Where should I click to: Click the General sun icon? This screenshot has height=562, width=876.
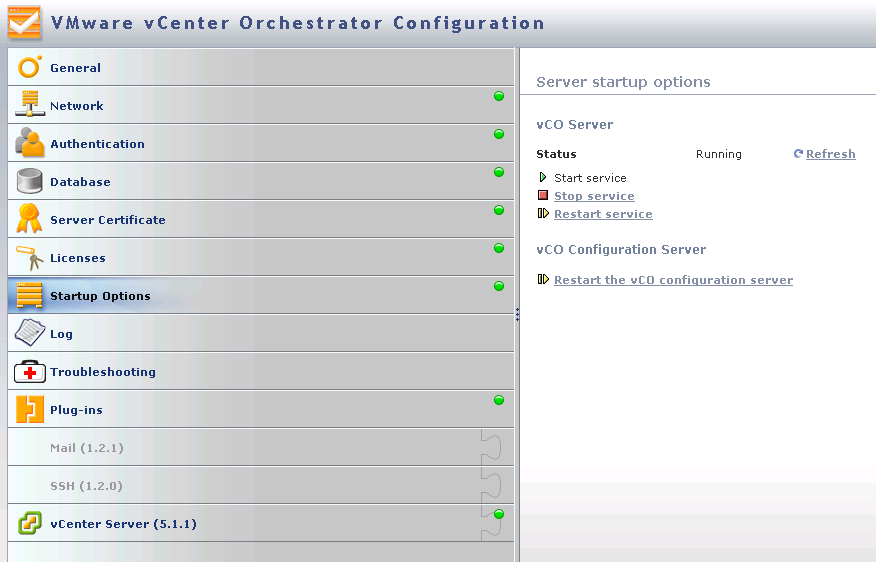pos(30,67)
